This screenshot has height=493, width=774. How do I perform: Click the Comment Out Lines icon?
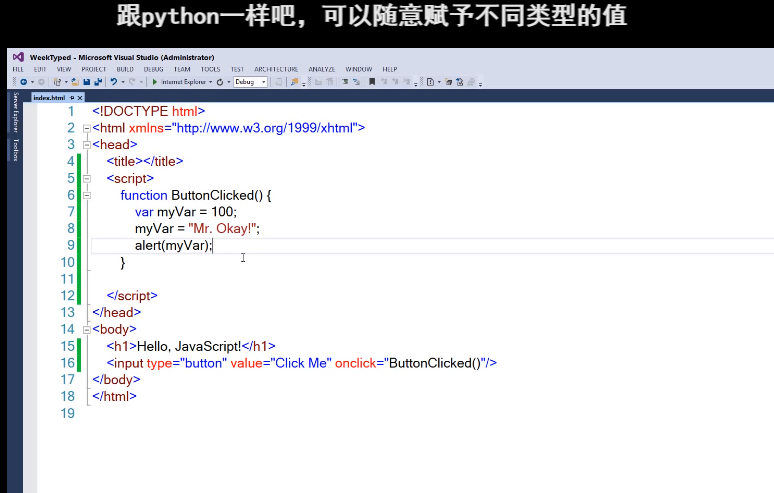(x=345, y=82)
